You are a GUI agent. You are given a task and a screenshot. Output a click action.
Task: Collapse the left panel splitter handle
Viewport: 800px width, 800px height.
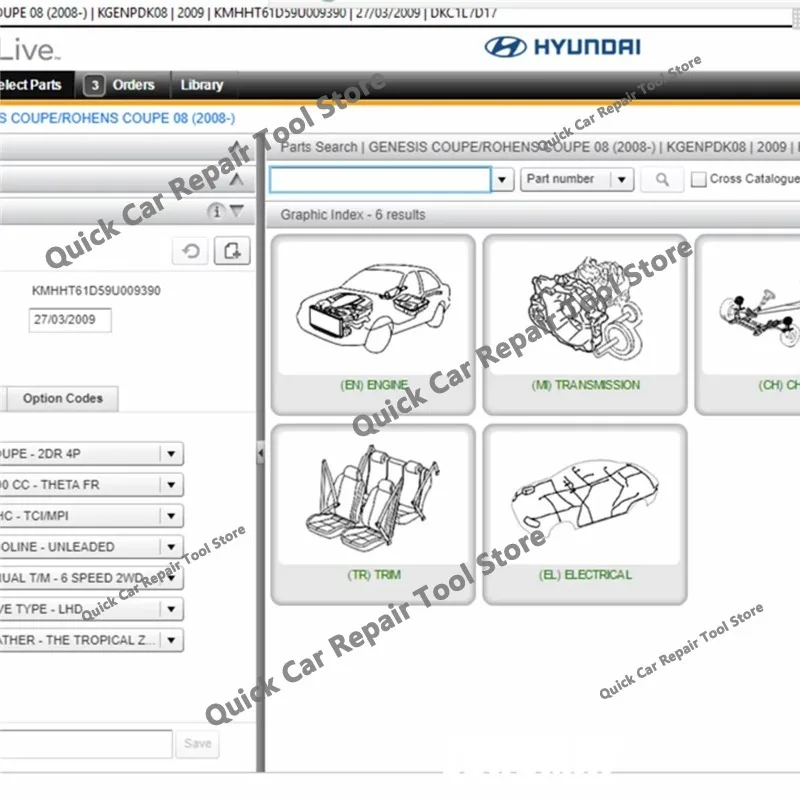260,453
